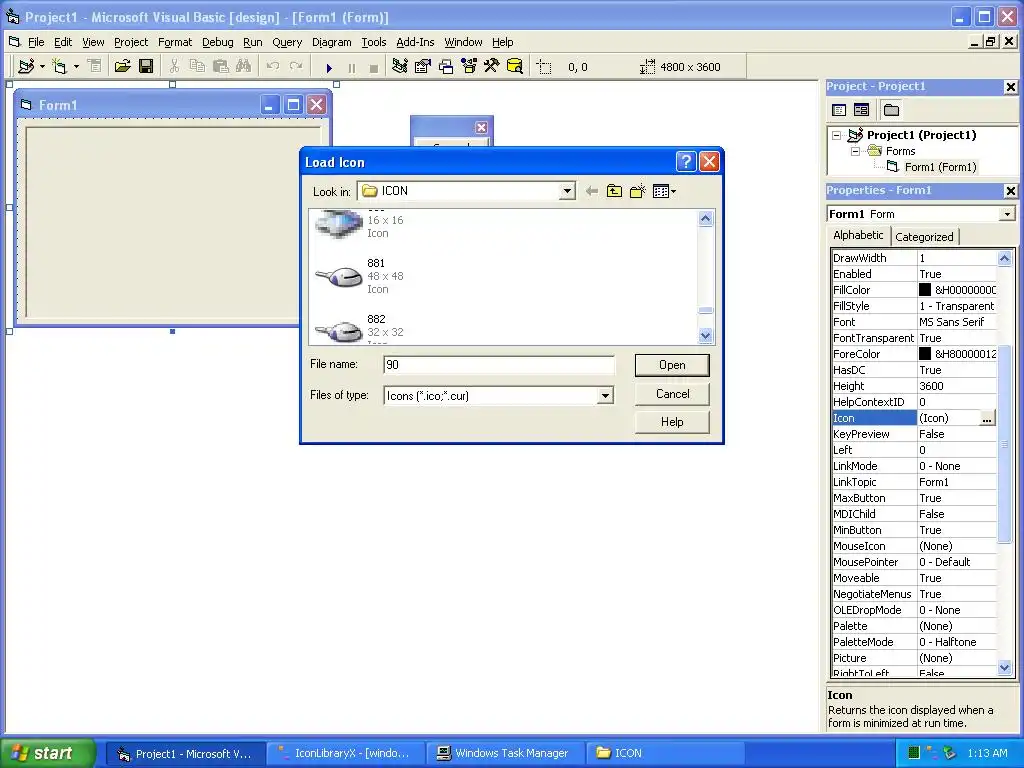Open Add Form toolbar dropdown arrow
This screenshot has height=768, width=1024.
(76, 67)
